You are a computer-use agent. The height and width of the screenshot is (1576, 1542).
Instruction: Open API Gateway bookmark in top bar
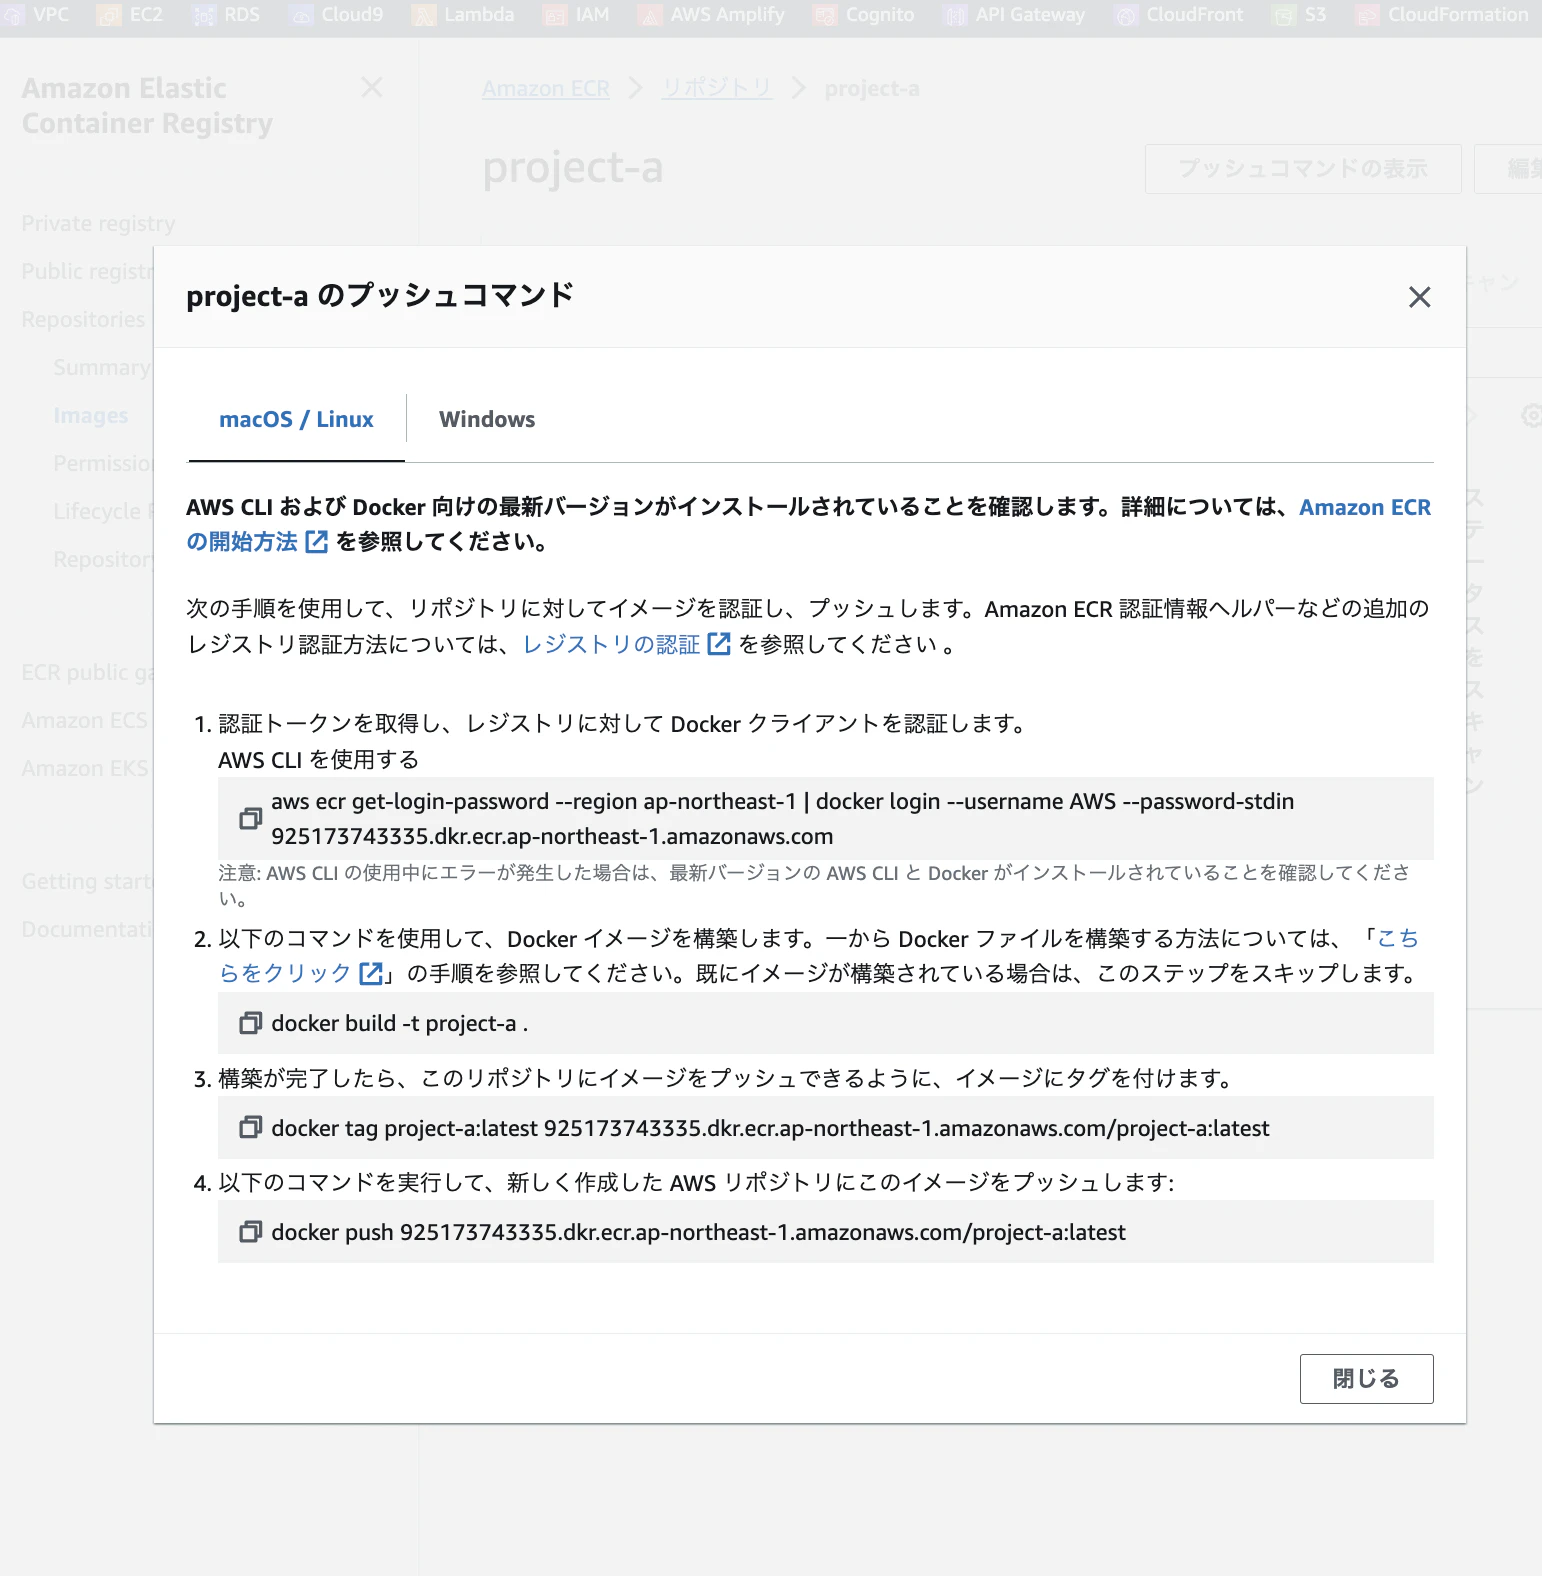click(1015, 15)
